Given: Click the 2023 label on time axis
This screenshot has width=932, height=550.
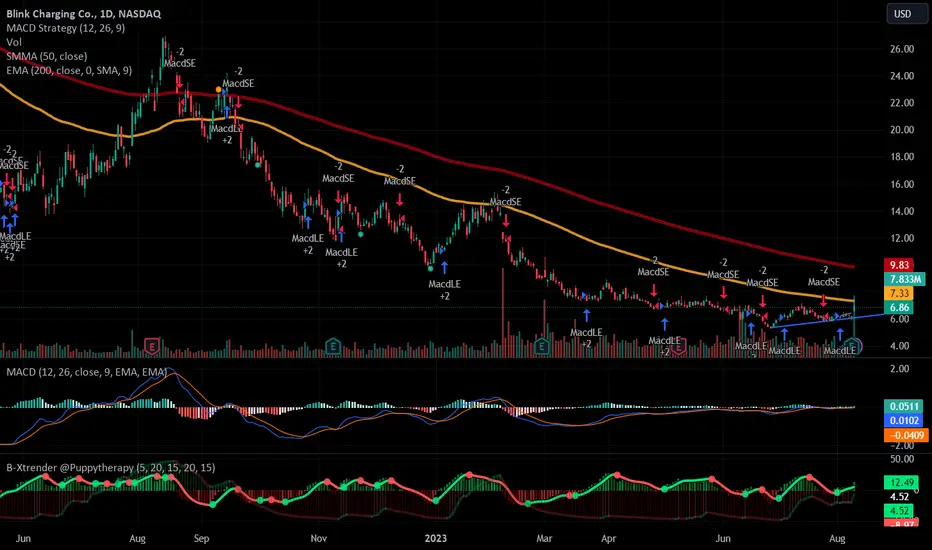Looking at the screenshot, I should [436, 539].
